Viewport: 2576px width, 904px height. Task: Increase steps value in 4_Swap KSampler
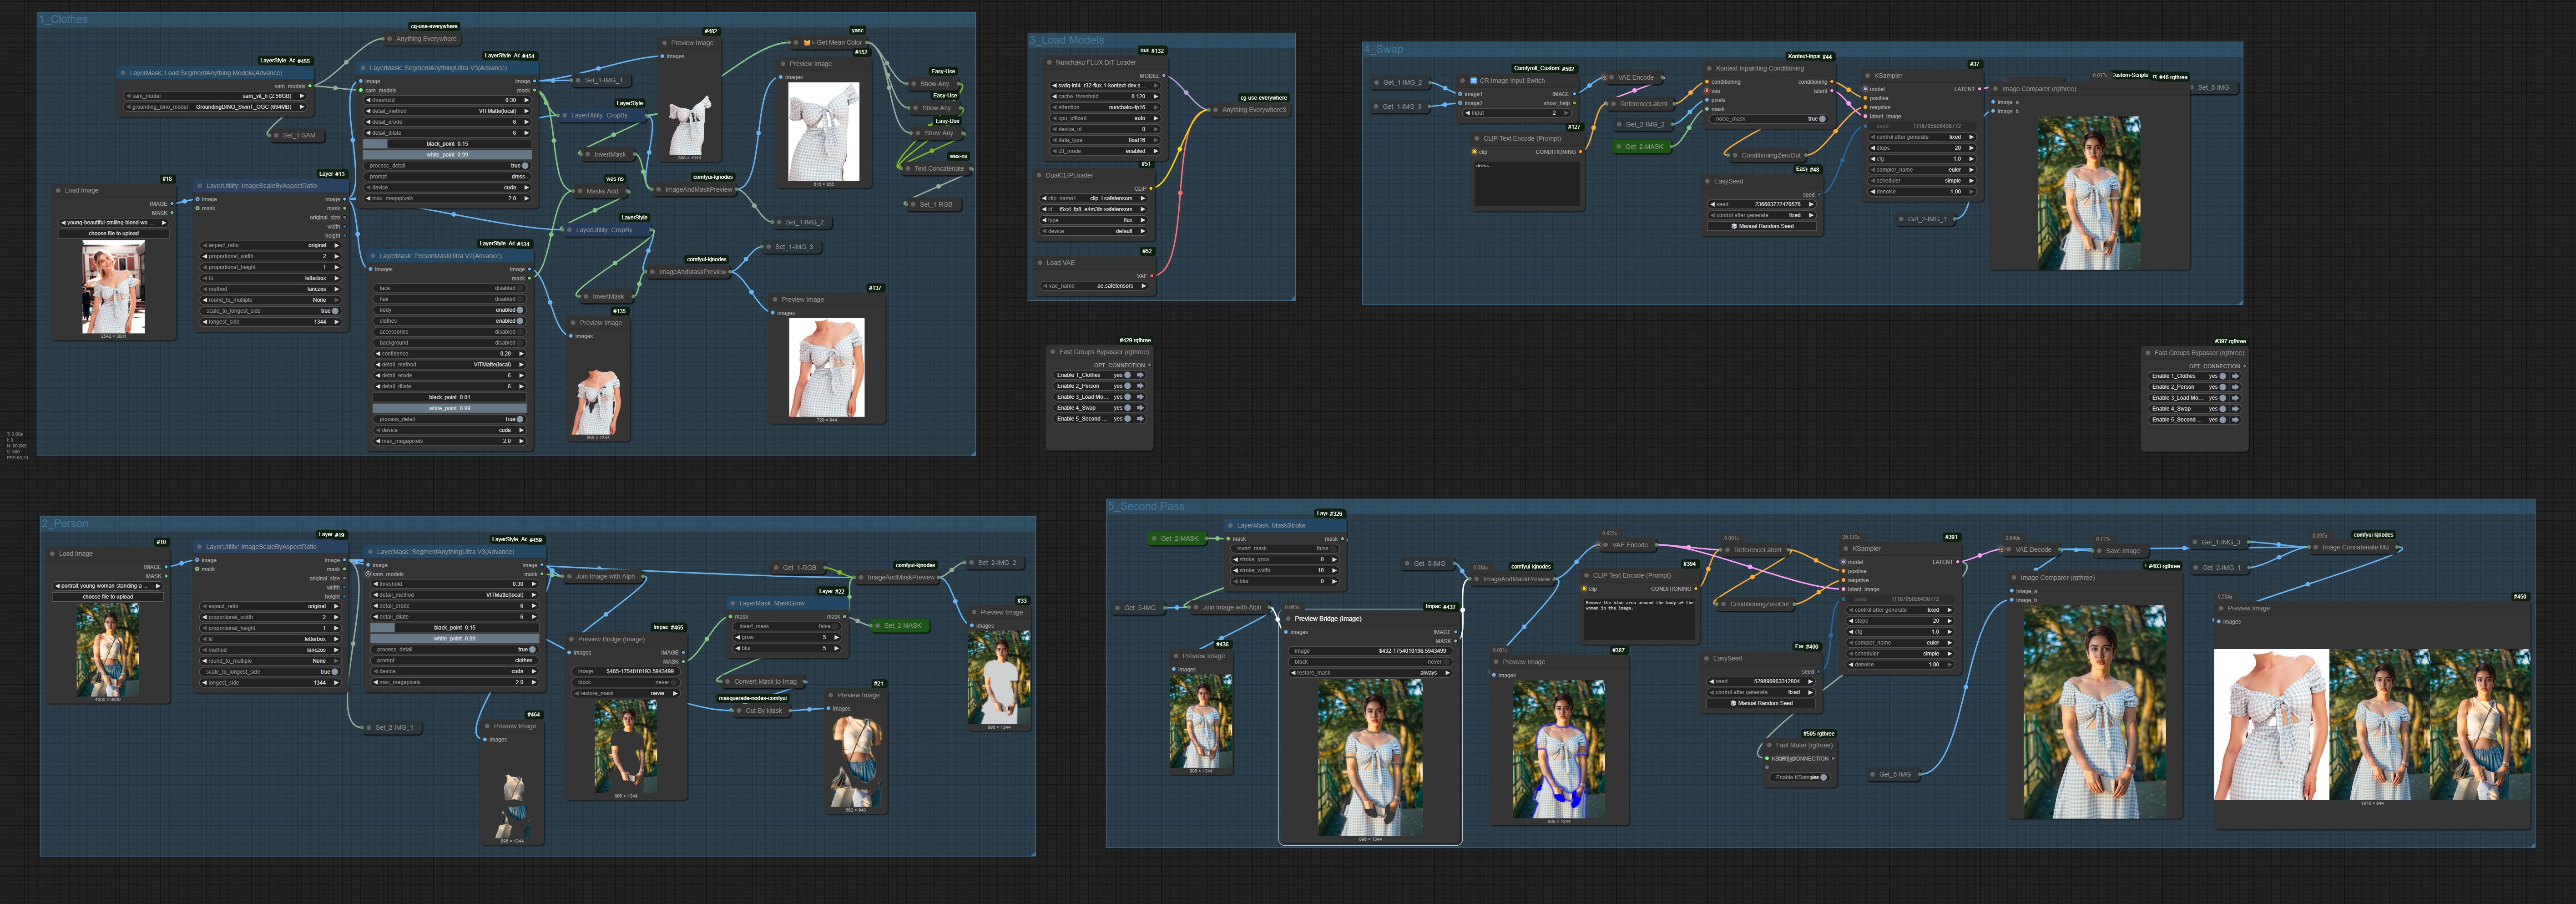click(1971, 148)
